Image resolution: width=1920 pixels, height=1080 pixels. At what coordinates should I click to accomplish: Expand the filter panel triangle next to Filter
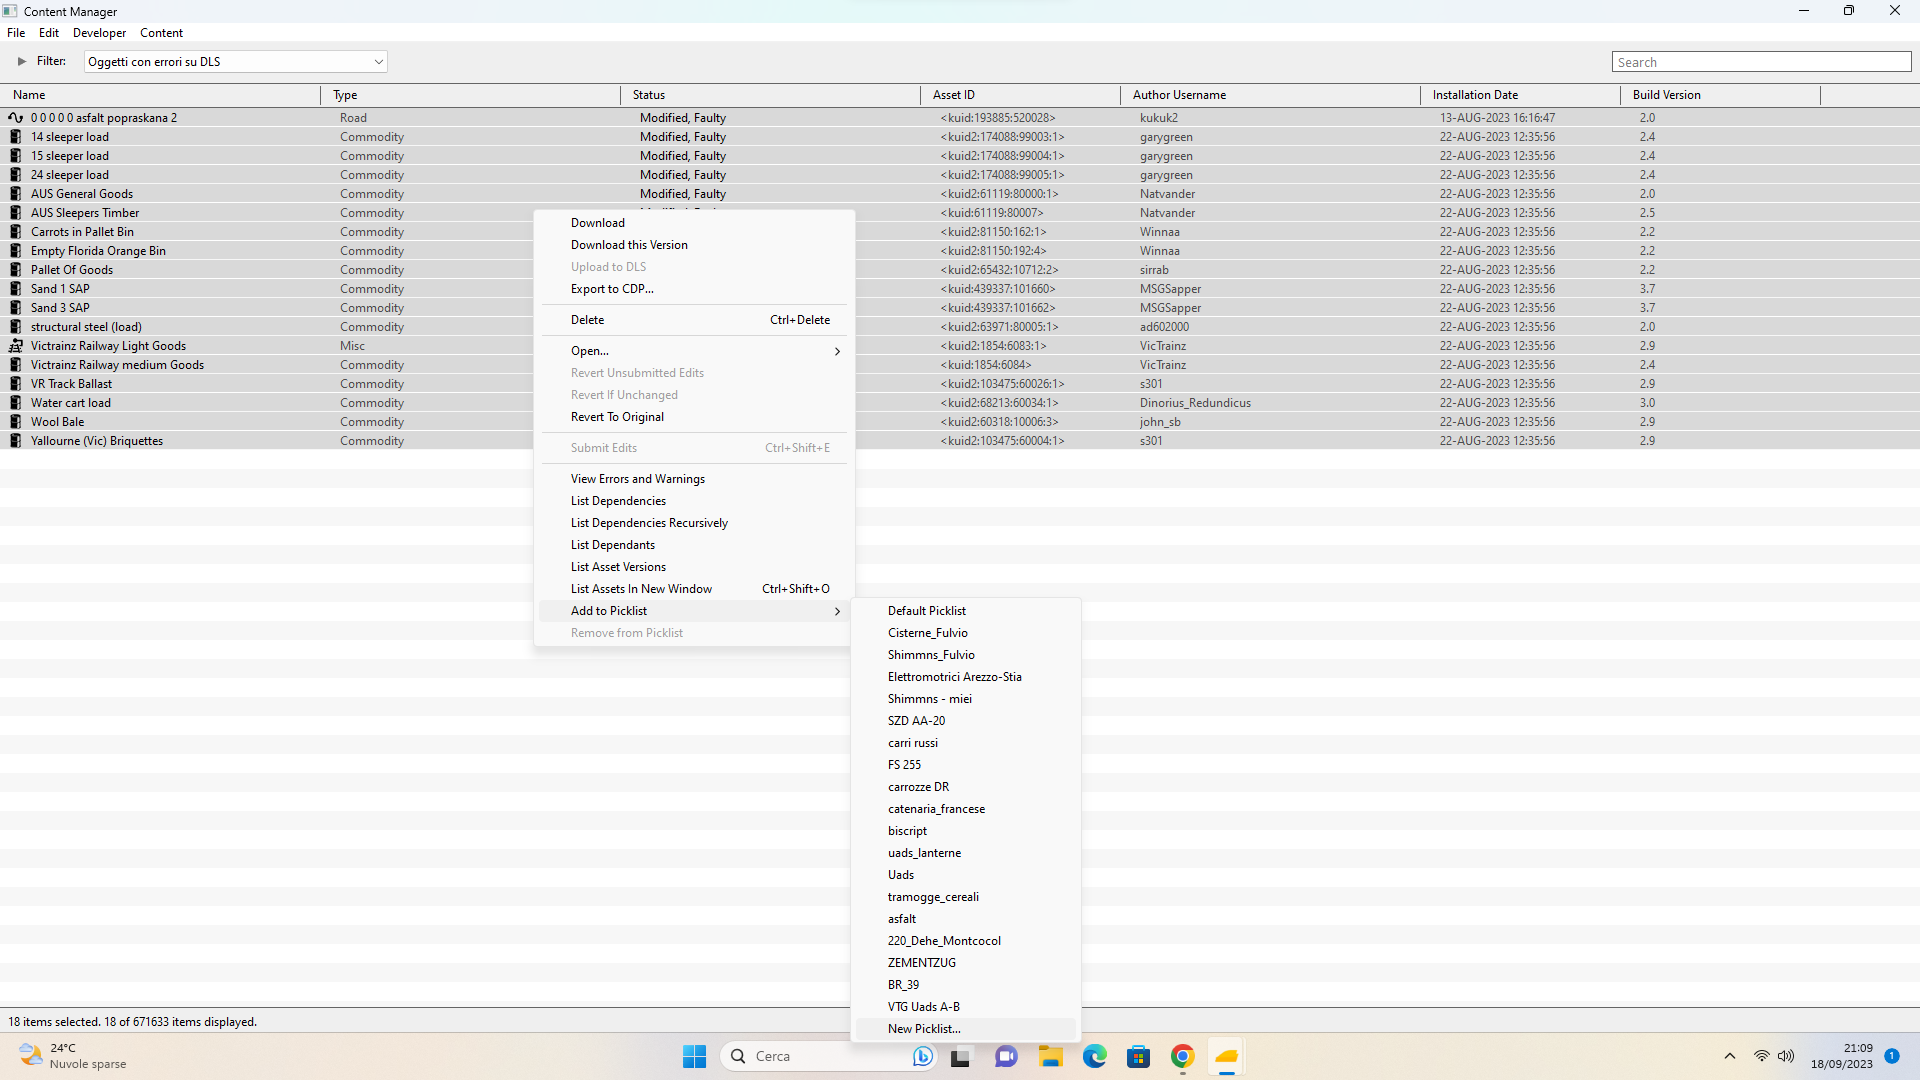[x=21, y=62]
